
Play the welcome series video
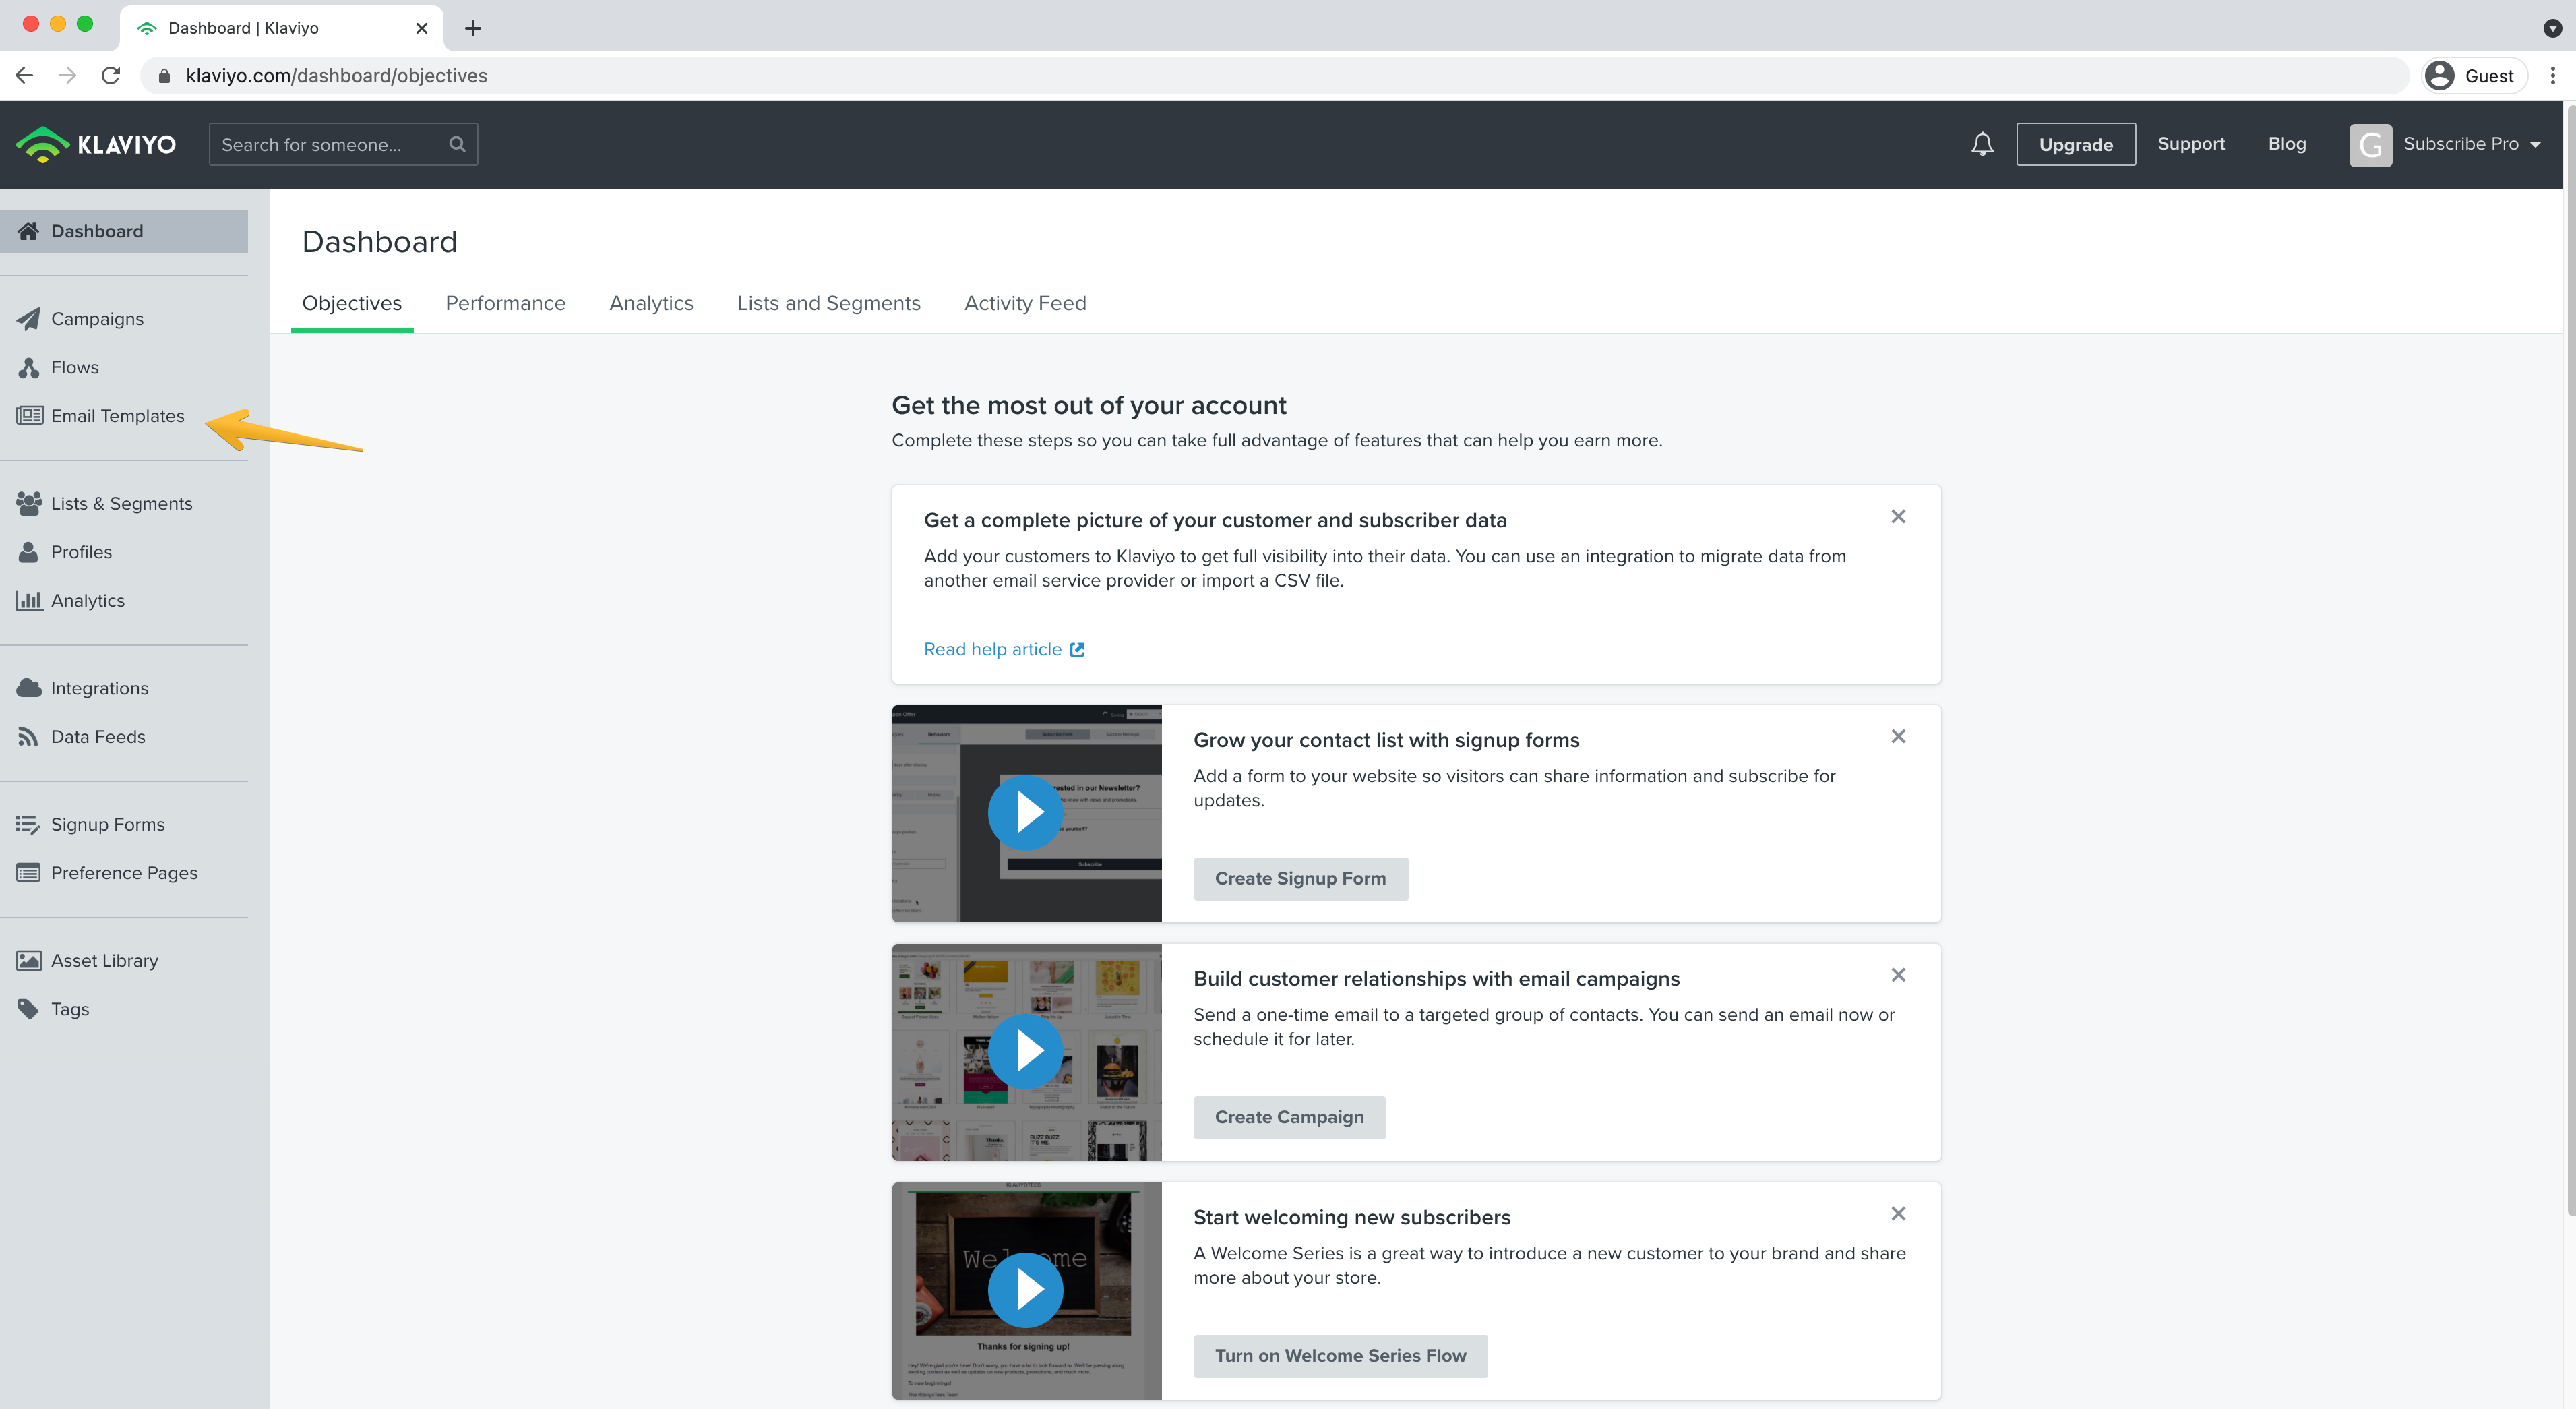(x=1025, y=1289)
